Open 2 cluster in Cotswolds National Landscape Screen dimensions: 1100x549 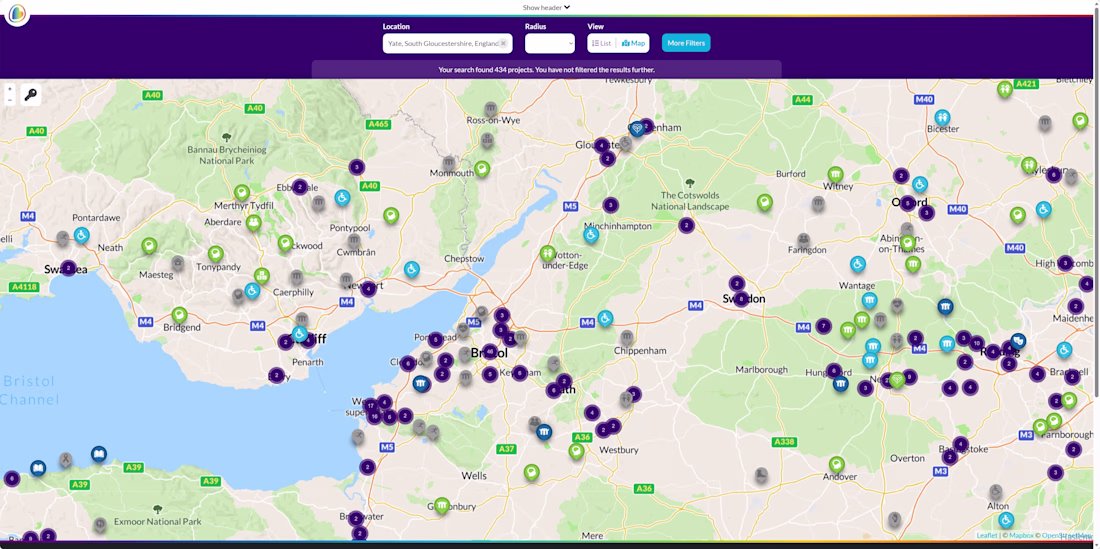click(687, 226)
